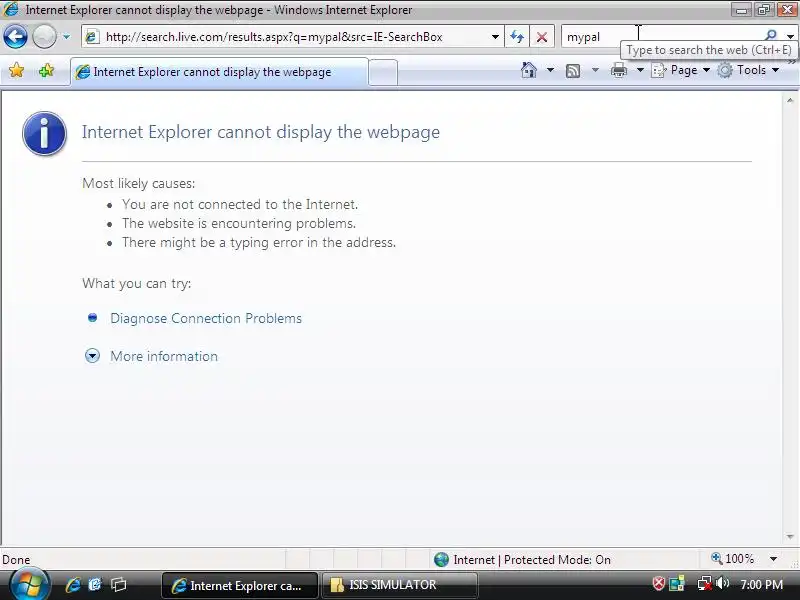Click the 7:00 PM clock
Viewport: 800px width, 600px height.
761,585
